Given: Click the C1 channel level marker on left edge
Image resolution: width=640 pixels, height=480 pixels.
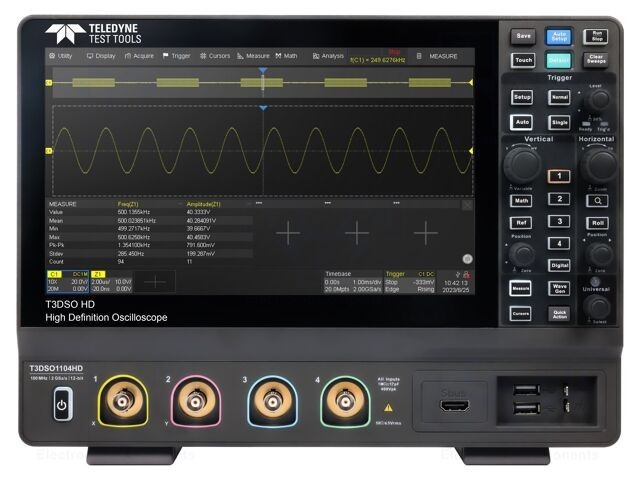Looking at the screenshot, I should point(49,151).
